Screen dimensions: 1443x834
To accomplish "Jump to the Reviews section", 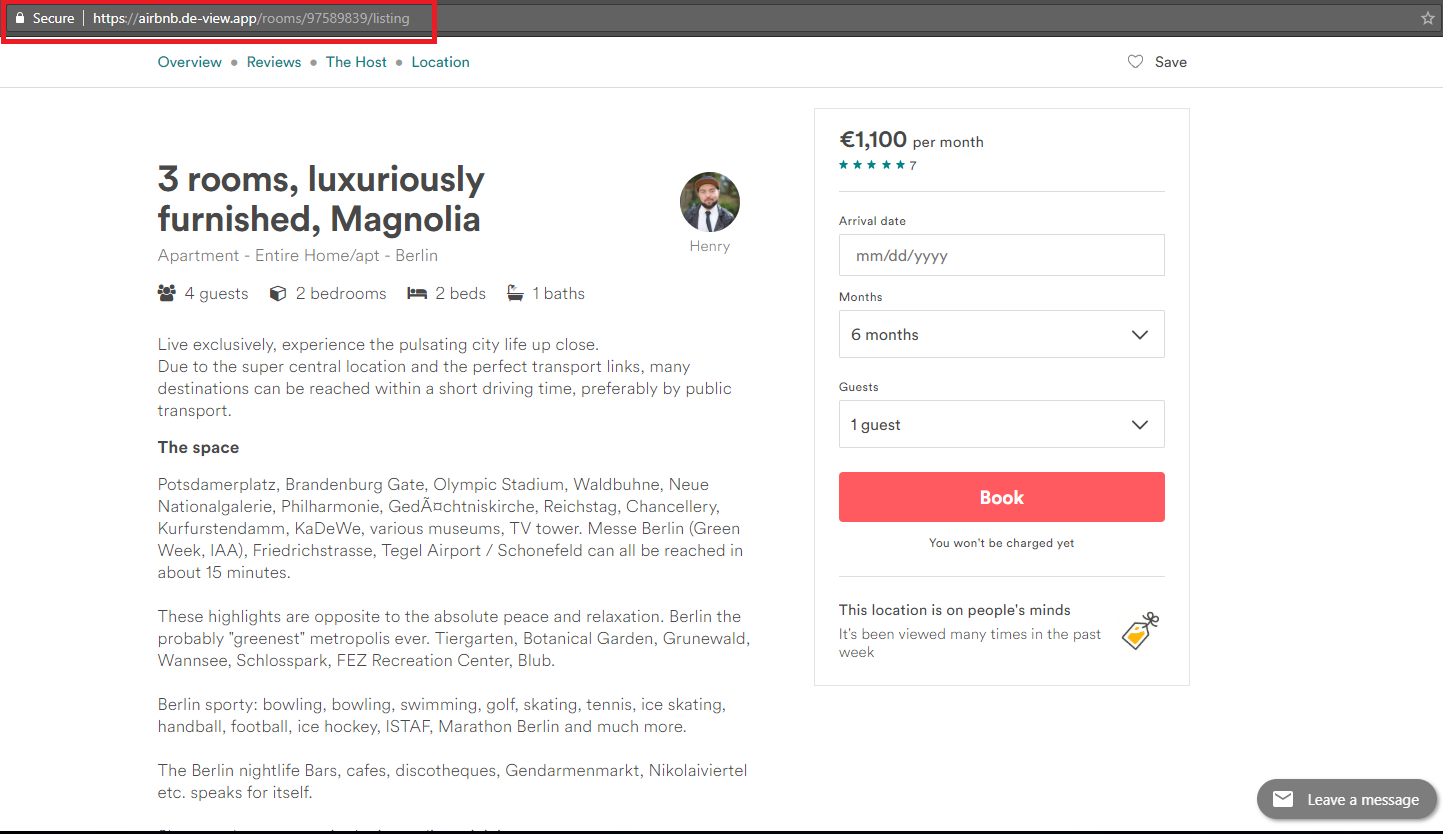I will coord(274,62).
